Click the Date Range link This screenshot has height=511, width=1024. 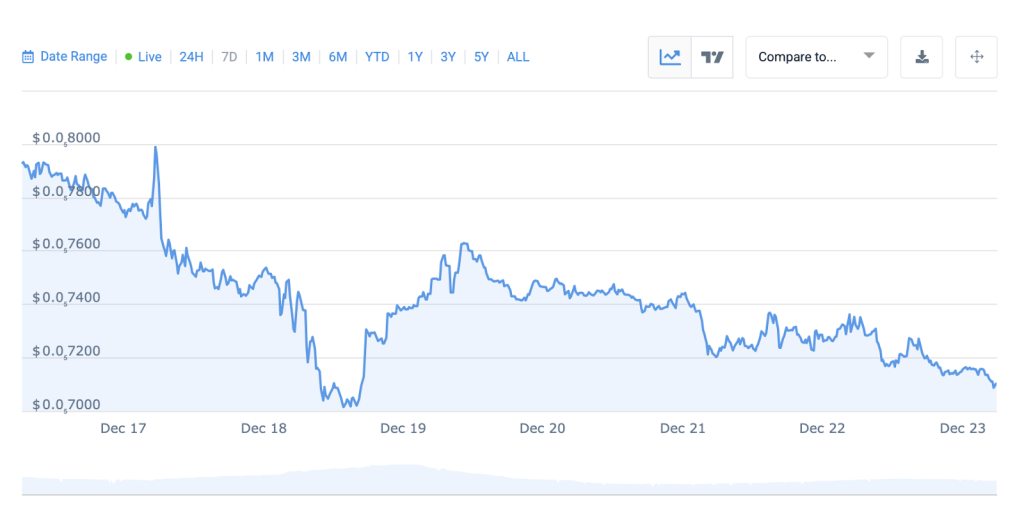73,57
